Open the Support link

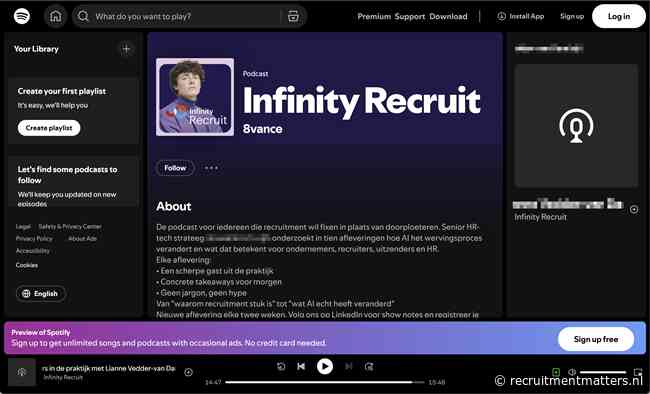pyautogui.click(x=410, y=16)
